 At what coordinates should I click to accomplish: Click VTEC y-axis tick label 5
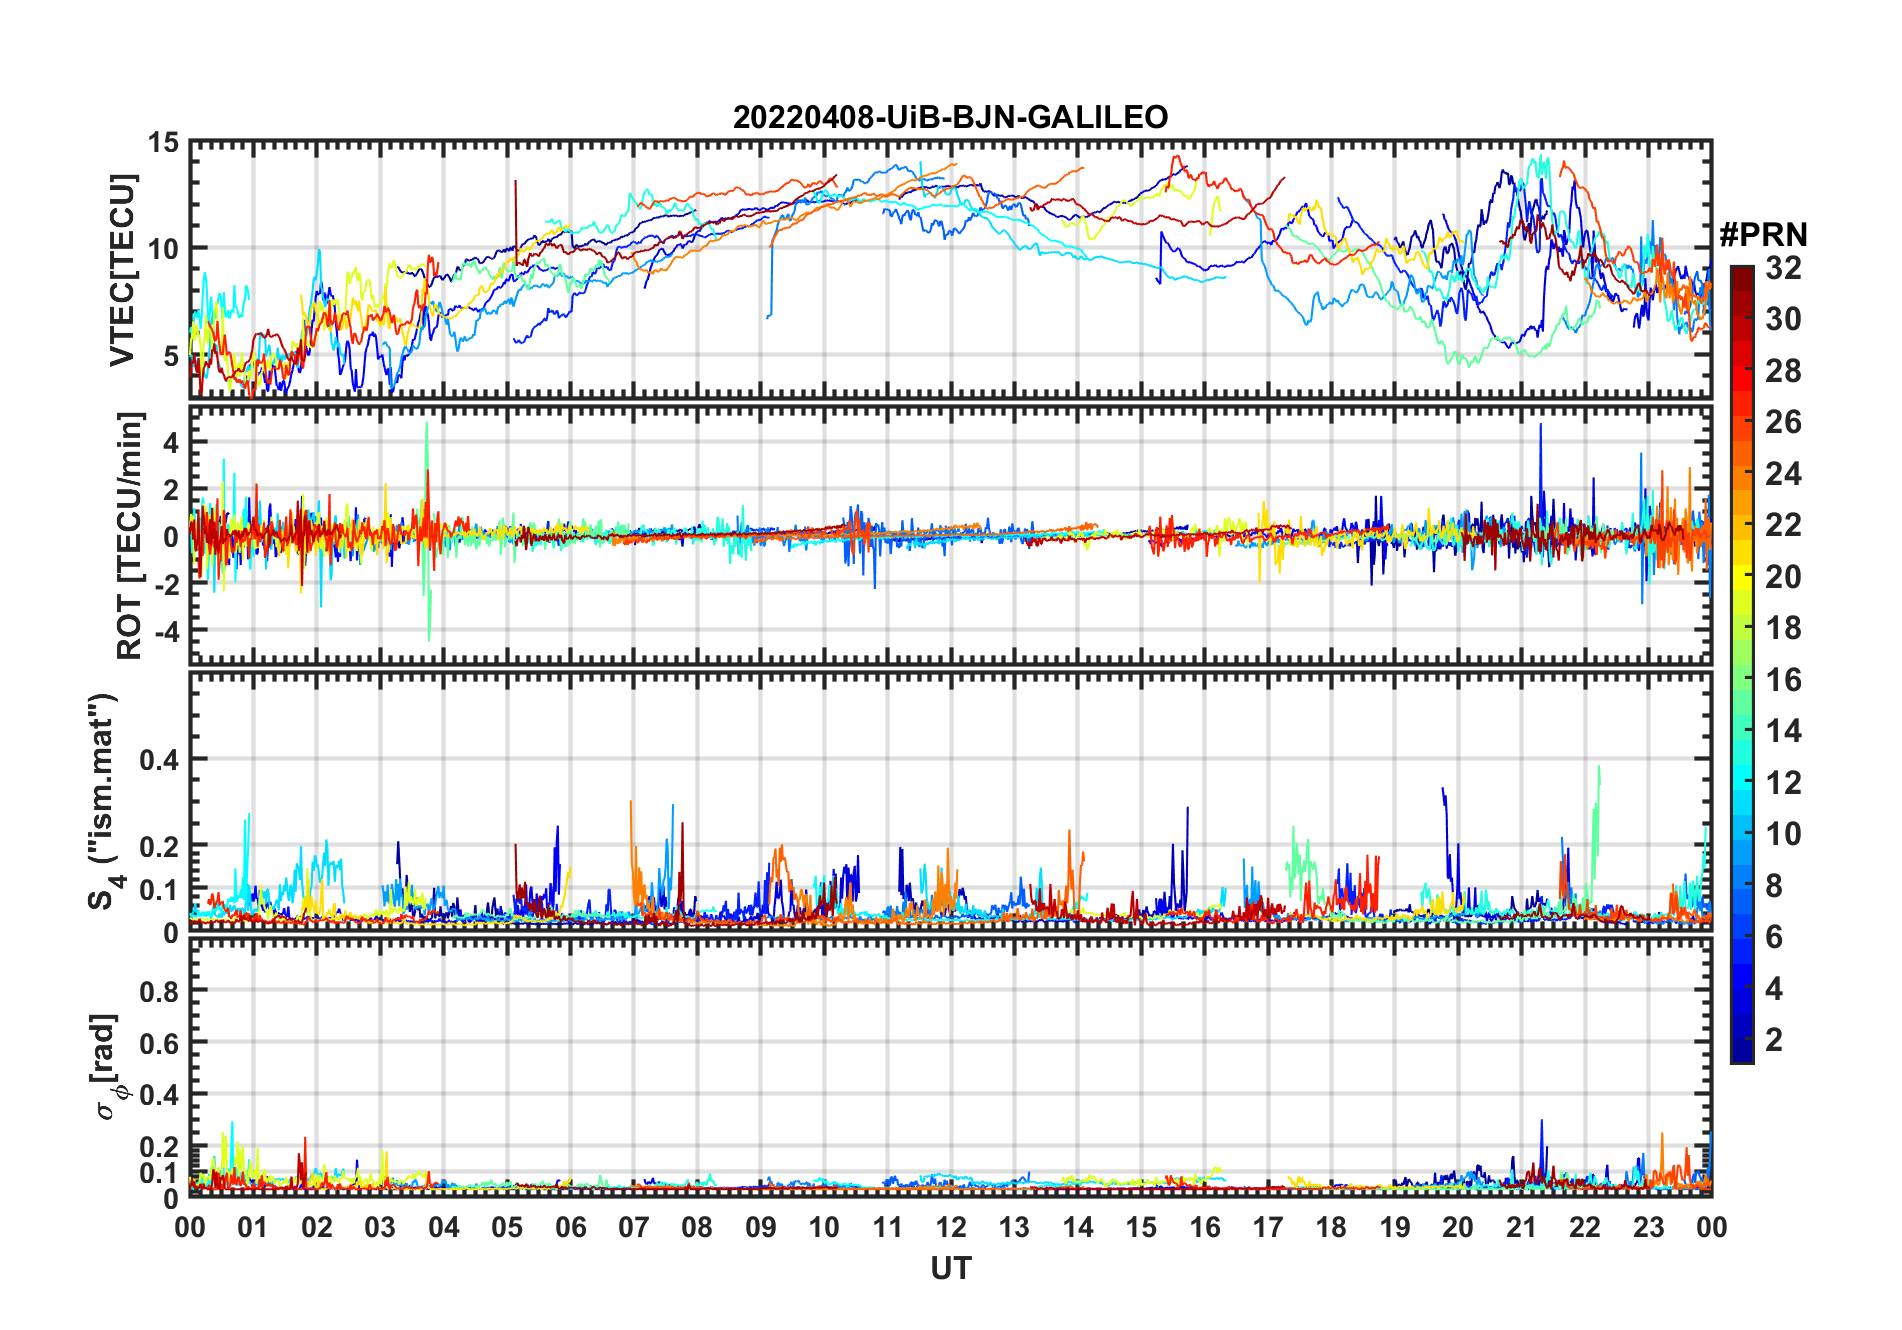click(171, 356)
